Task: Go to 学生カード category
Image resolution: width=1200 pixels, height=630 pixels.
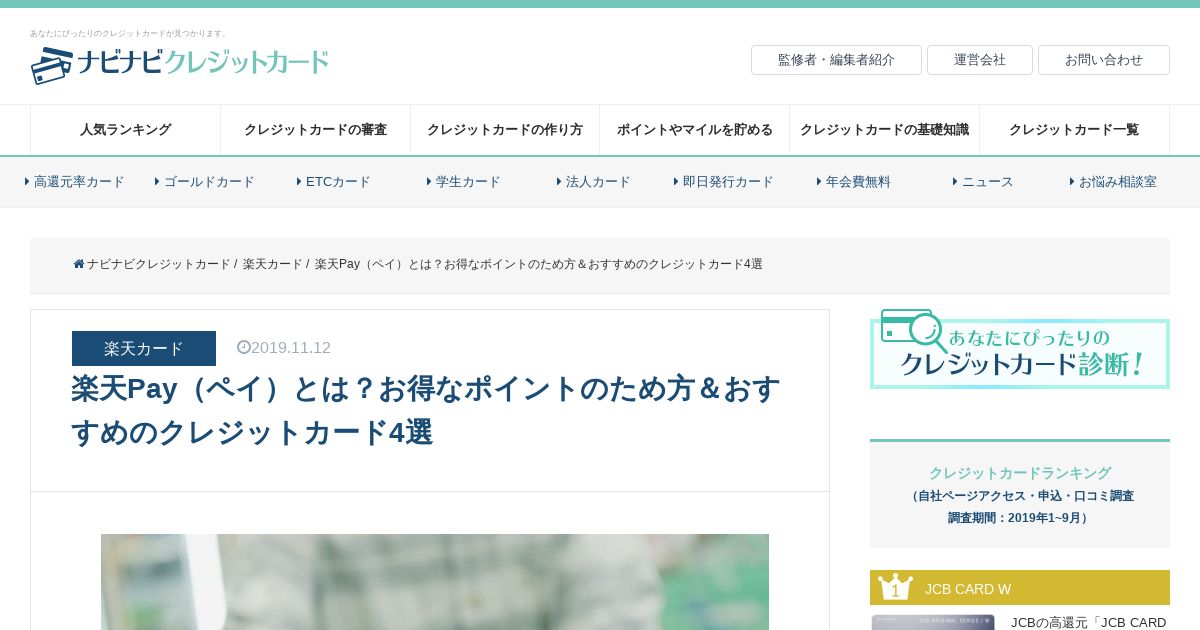Action: [464, 182]
